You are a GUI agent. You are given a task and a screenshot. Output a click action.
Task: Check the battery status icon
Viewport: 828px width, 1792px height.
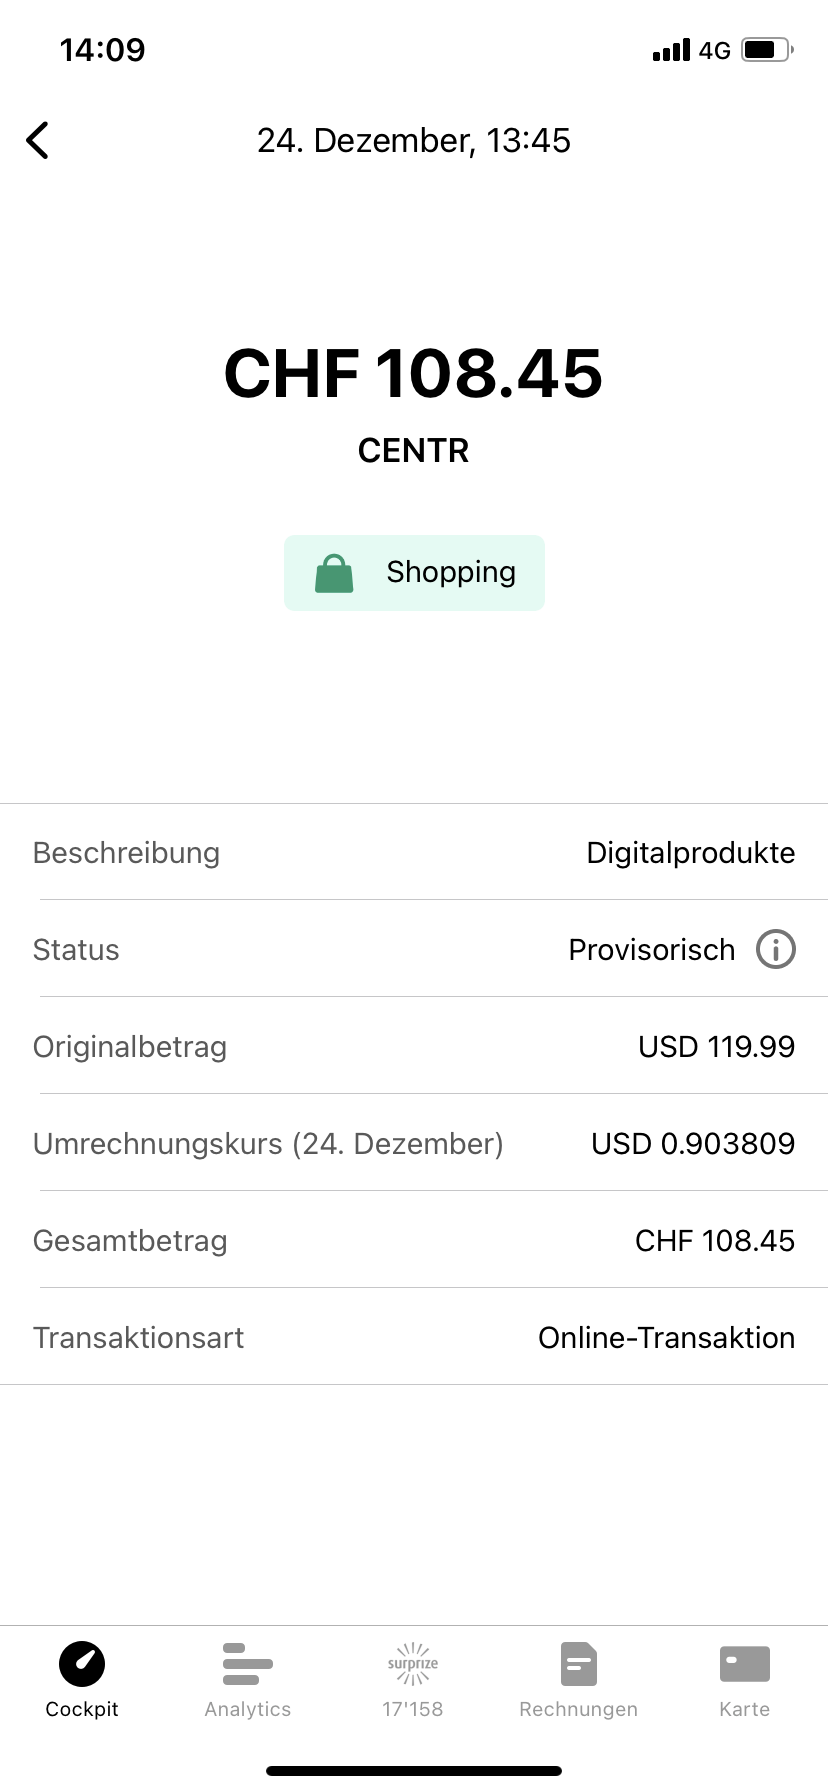(x=767, y=50)
